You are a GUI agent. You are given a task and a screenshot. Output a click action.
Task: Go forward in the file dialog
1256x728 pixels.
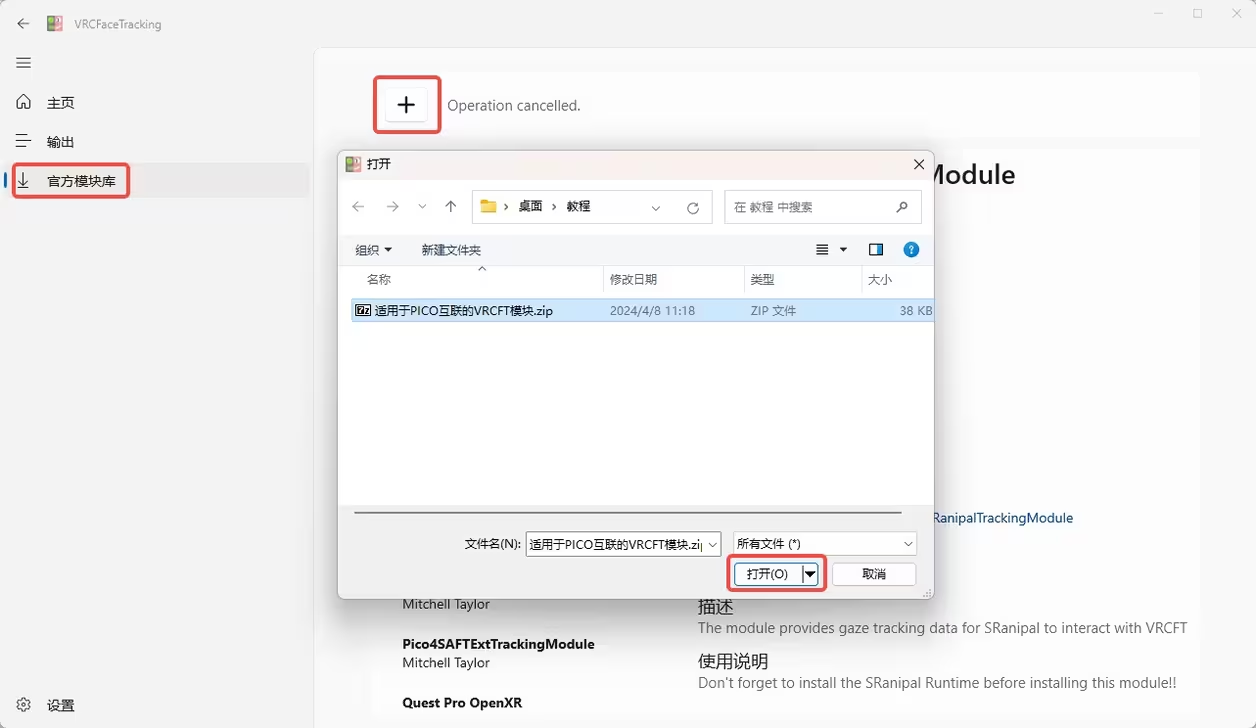392,207
